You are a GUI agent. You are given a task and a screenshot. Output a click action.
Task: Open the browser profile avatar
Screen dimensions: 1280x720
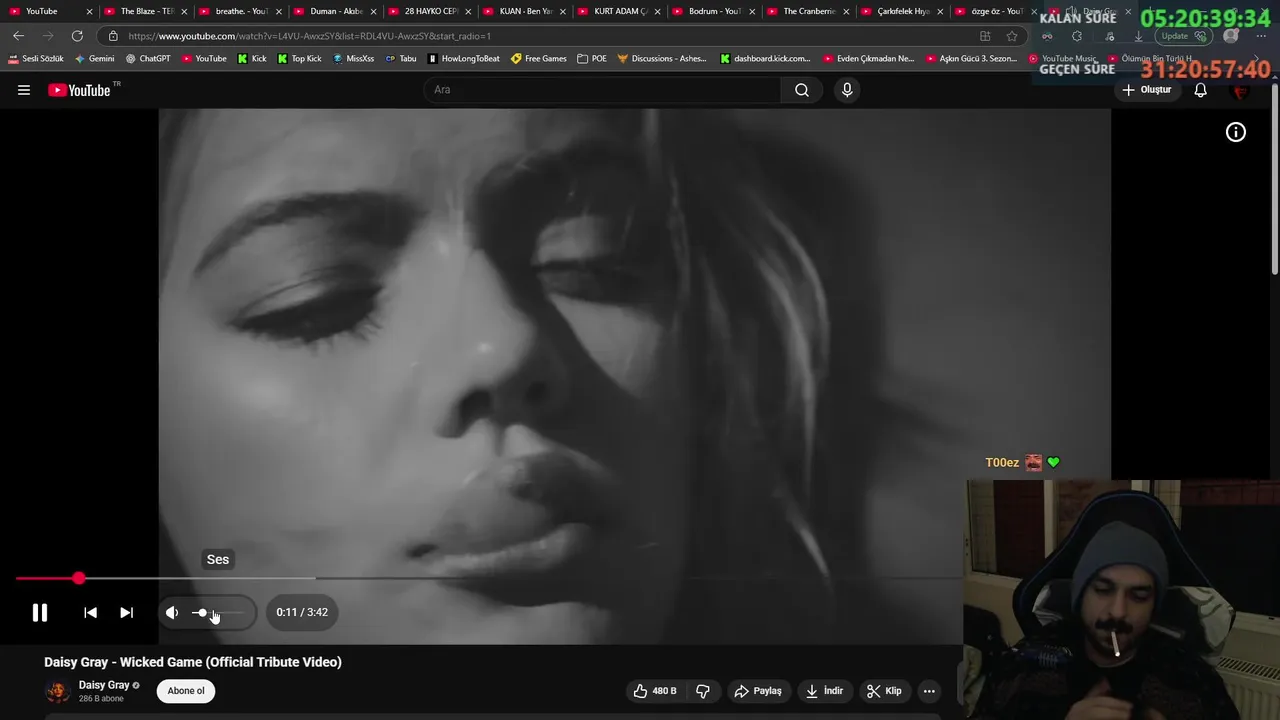(1231, 36)
